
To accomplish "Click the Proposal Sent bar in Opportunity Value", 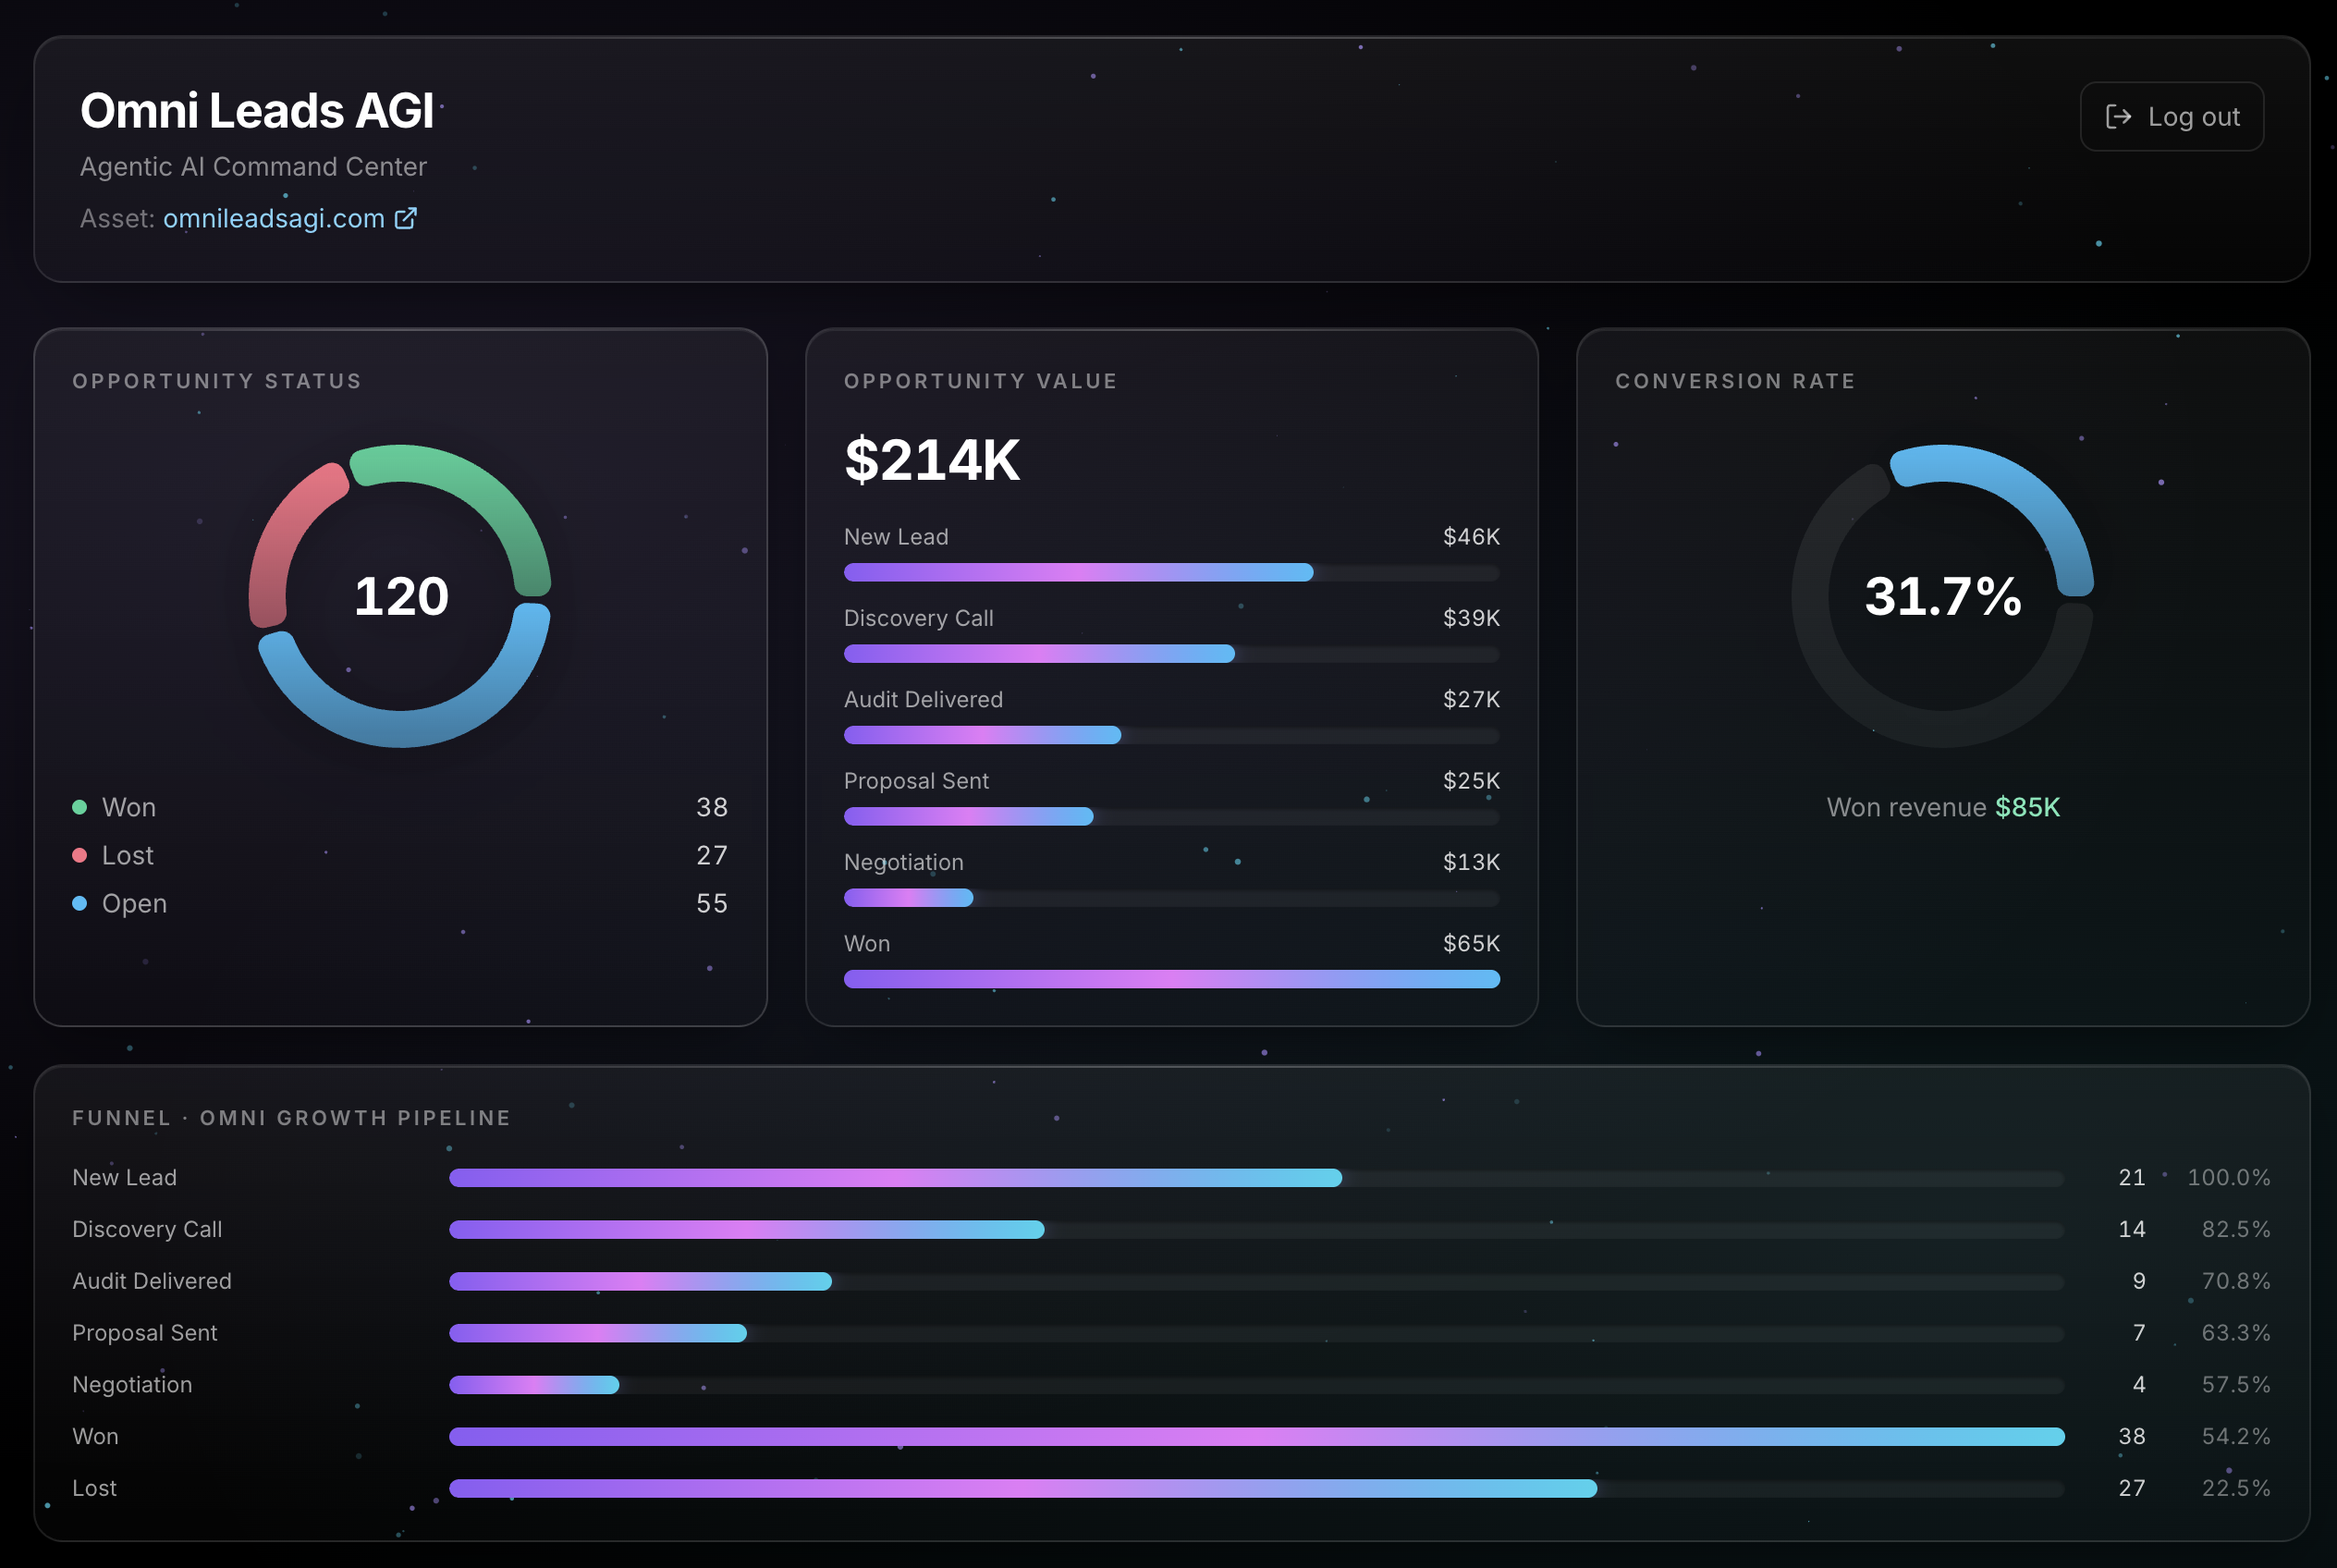I will point(1172,816).
